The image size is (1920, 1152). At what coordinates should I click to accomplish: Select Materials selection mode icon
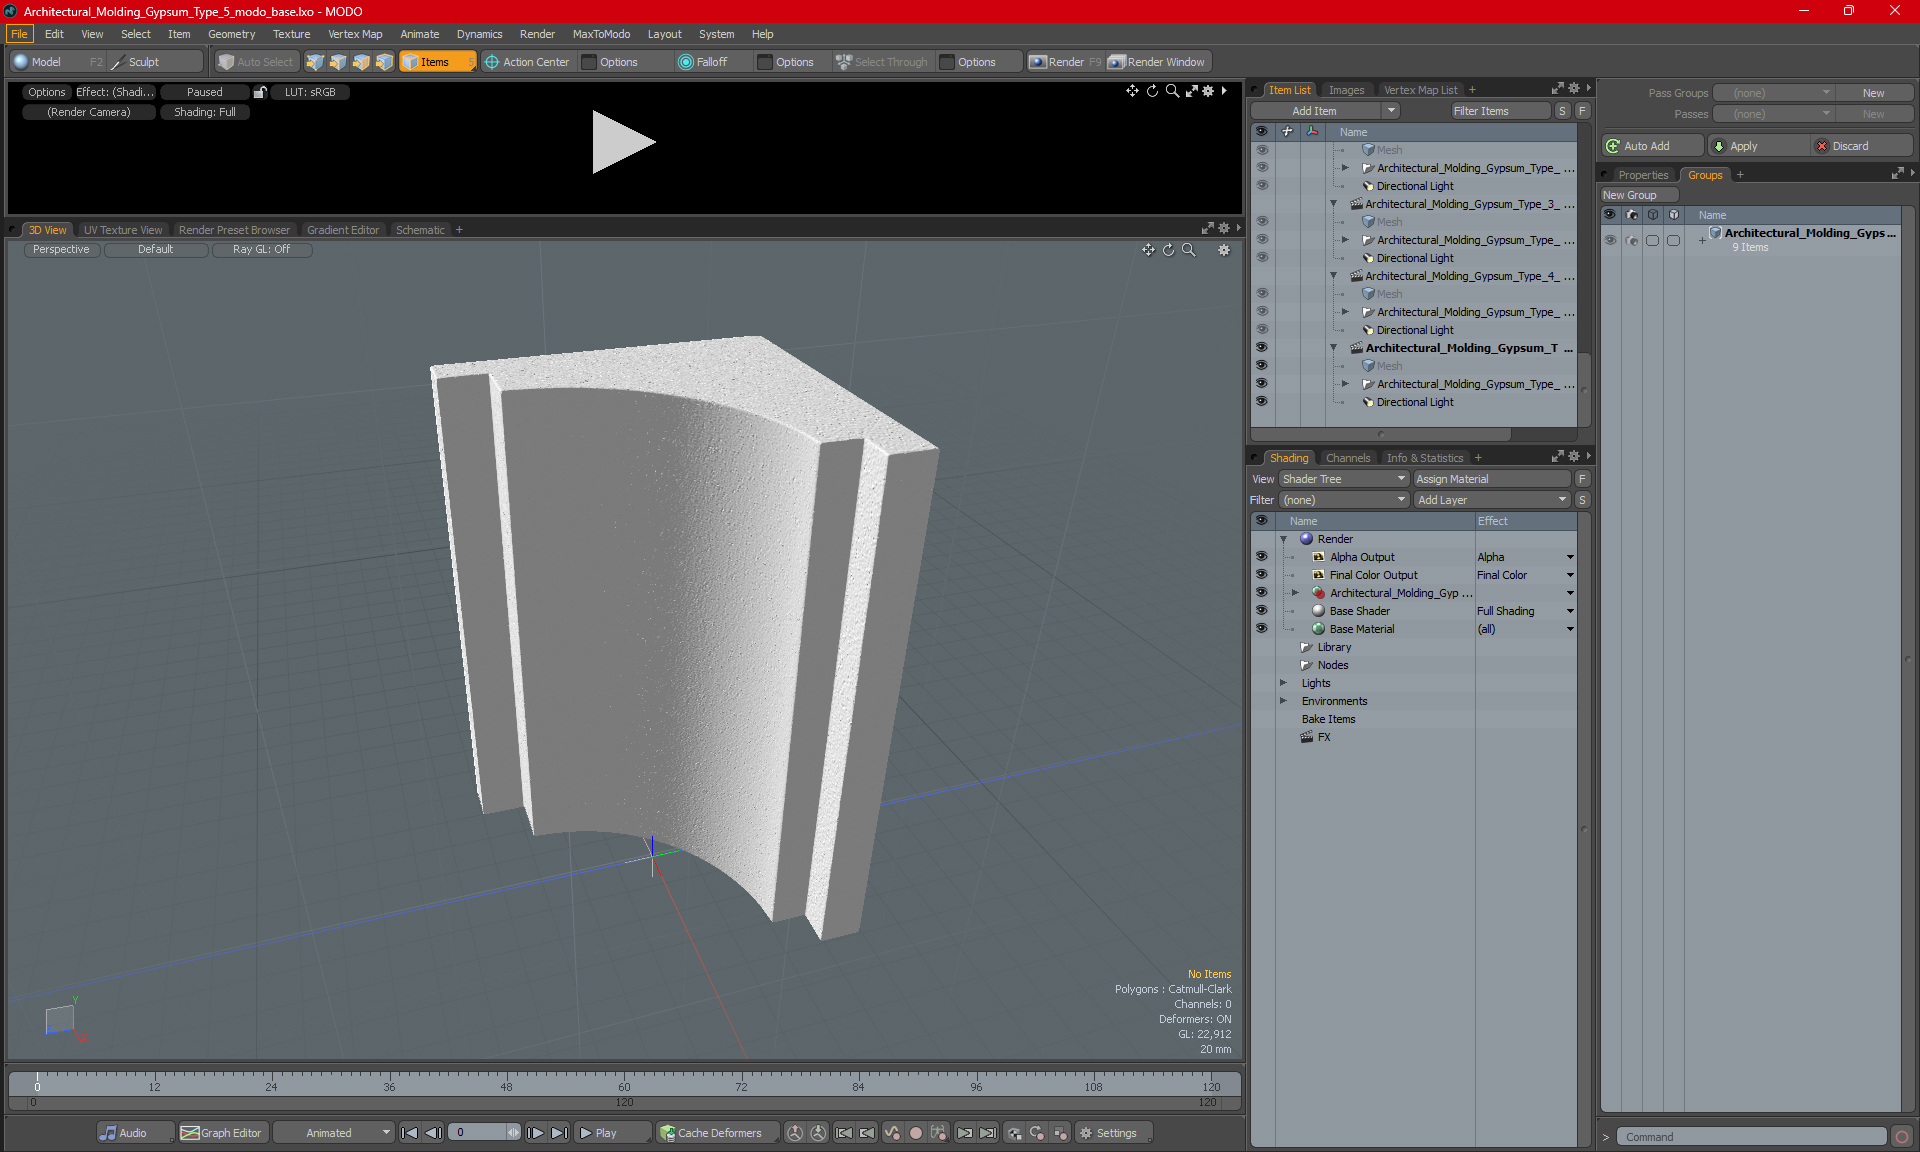pos(384,62)
